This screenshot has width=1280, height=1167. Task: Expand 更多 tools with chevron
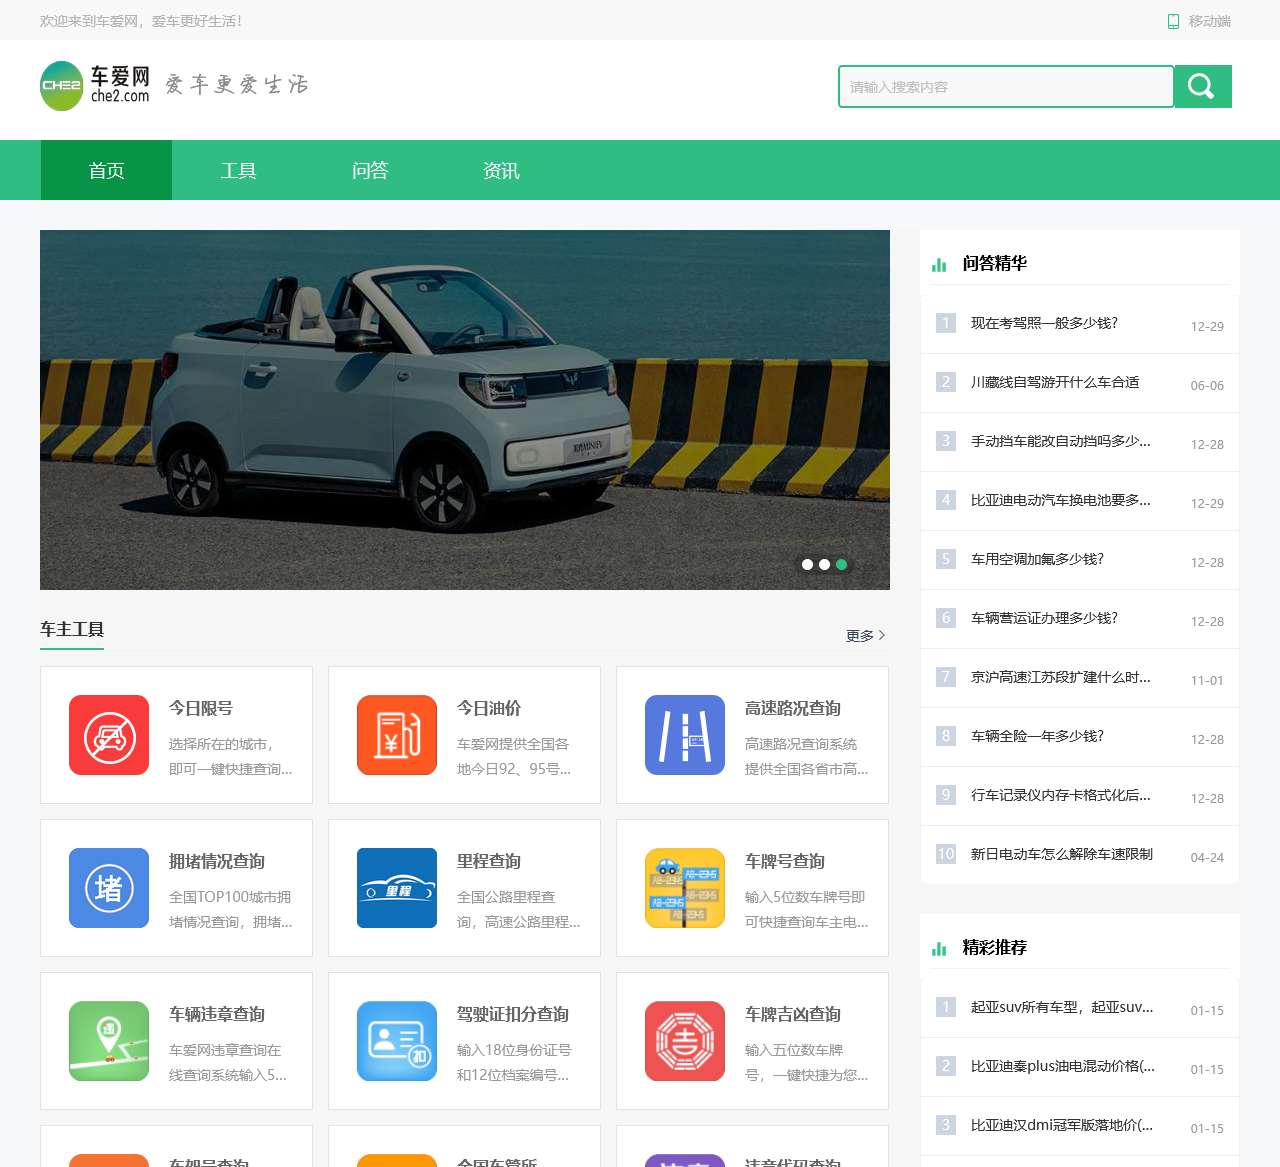pos(866,635)
